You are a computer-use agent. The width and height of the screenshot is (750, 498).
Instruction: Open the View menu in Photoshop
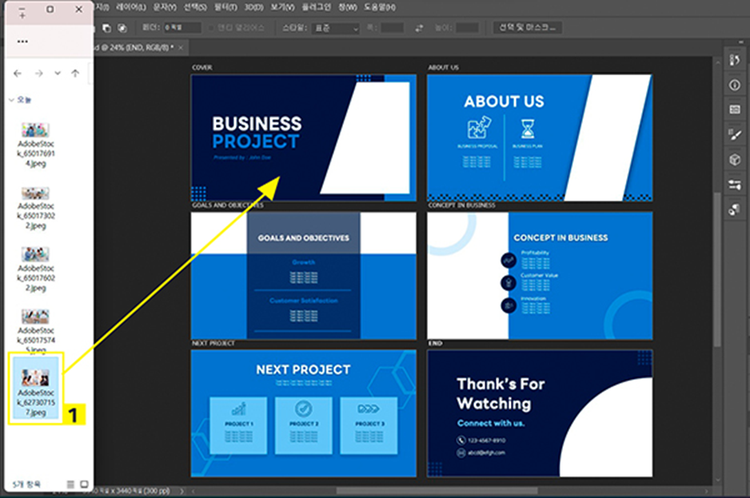coord(283,7)
